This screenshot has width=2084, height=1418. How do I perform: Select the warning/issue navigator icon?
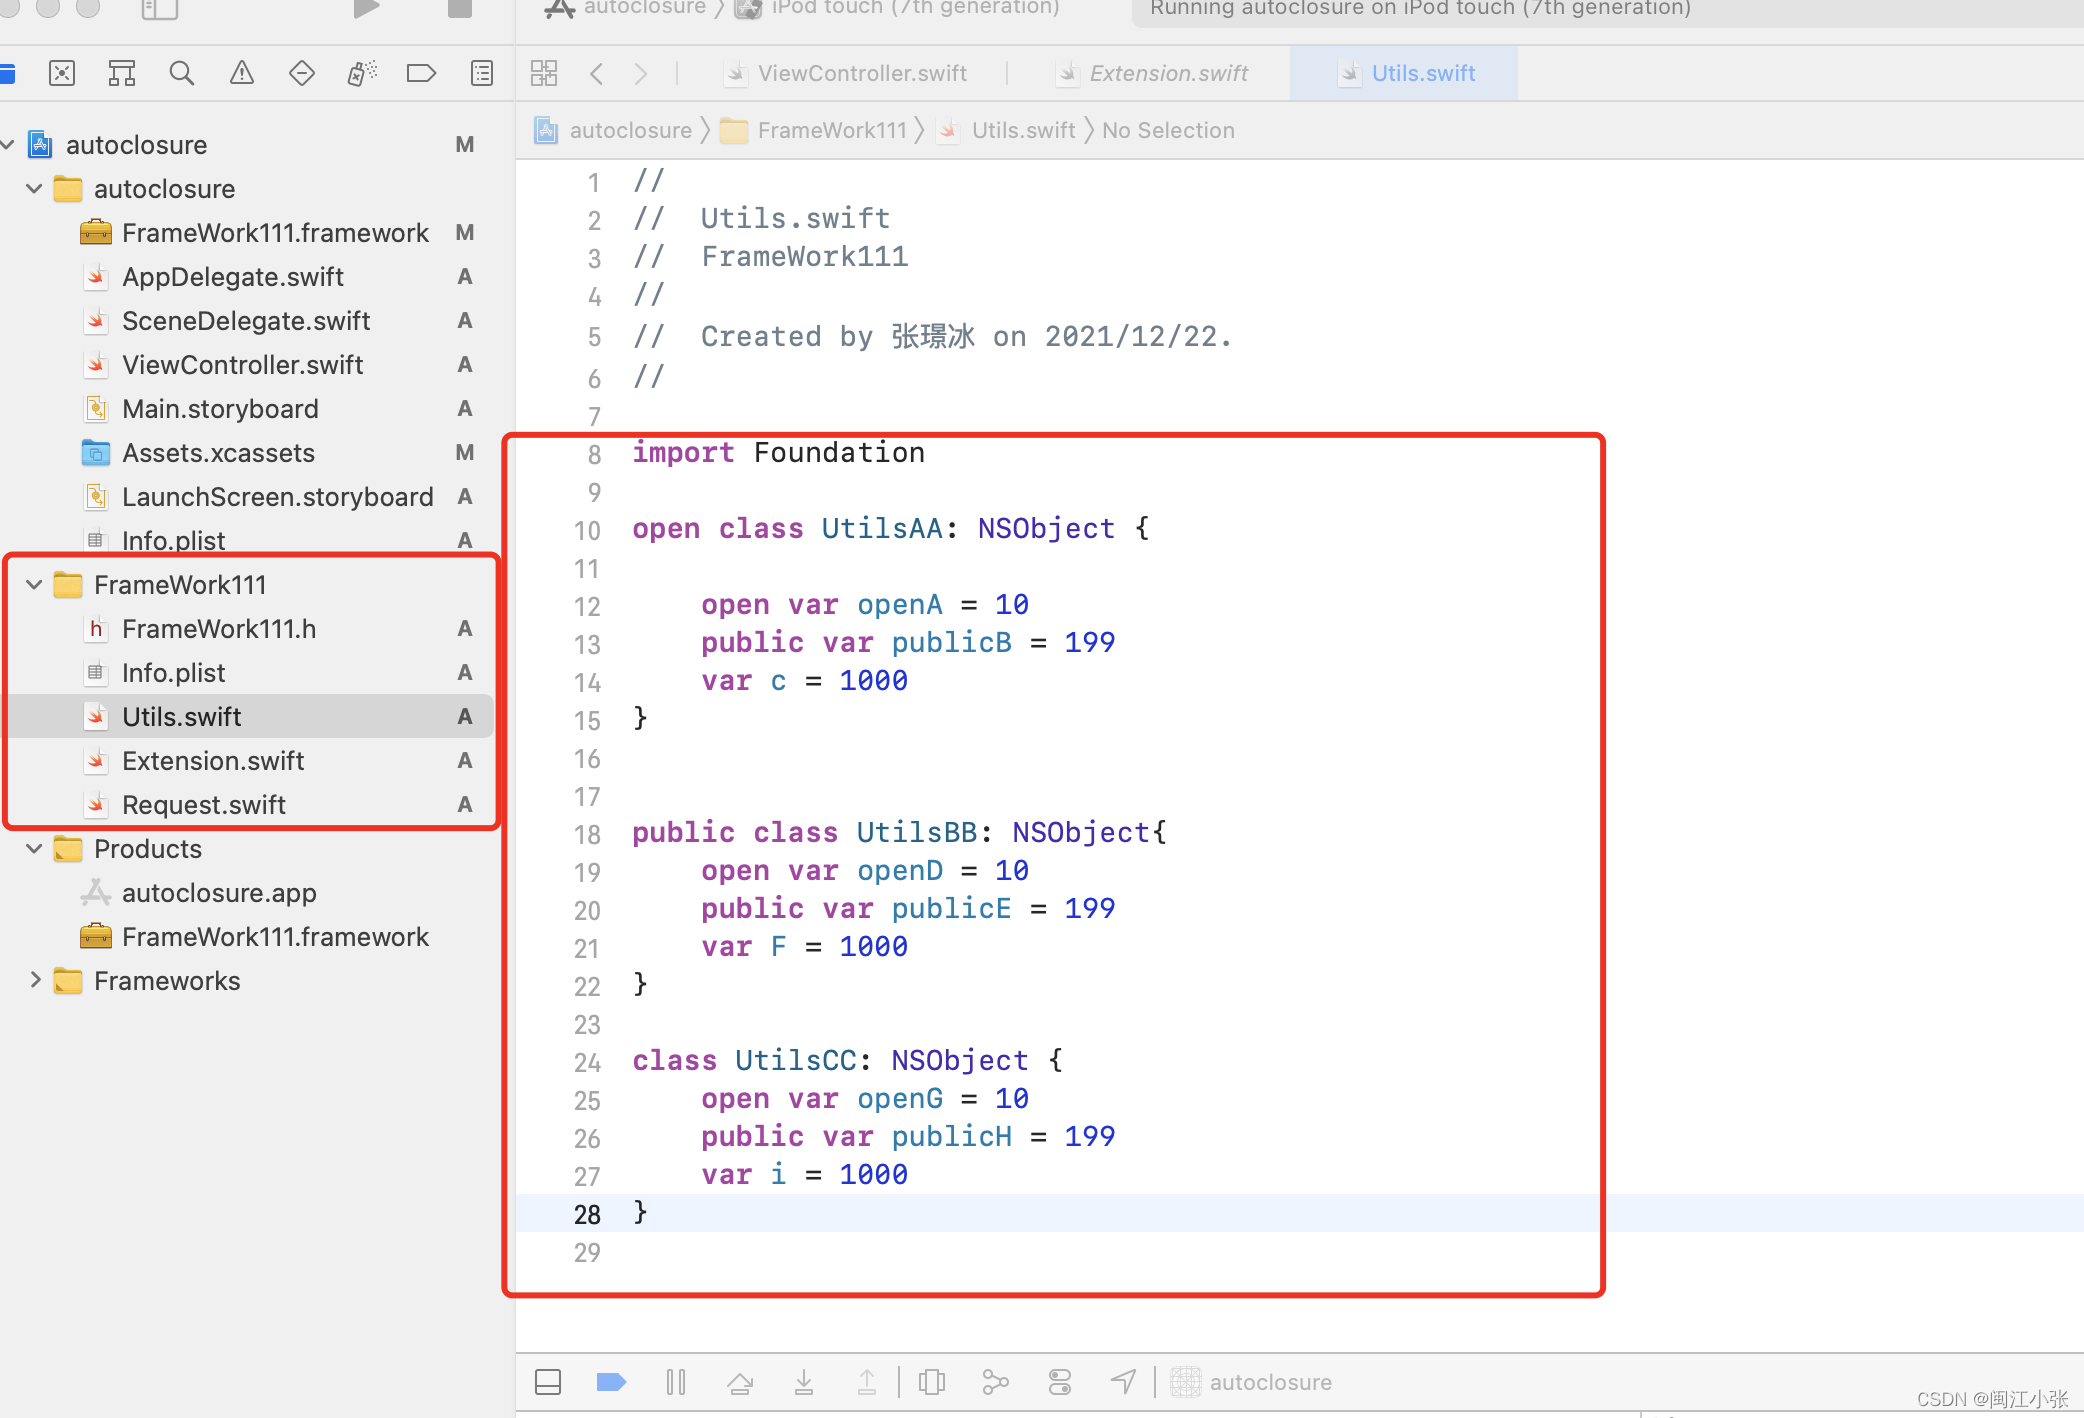pos(242,73)
